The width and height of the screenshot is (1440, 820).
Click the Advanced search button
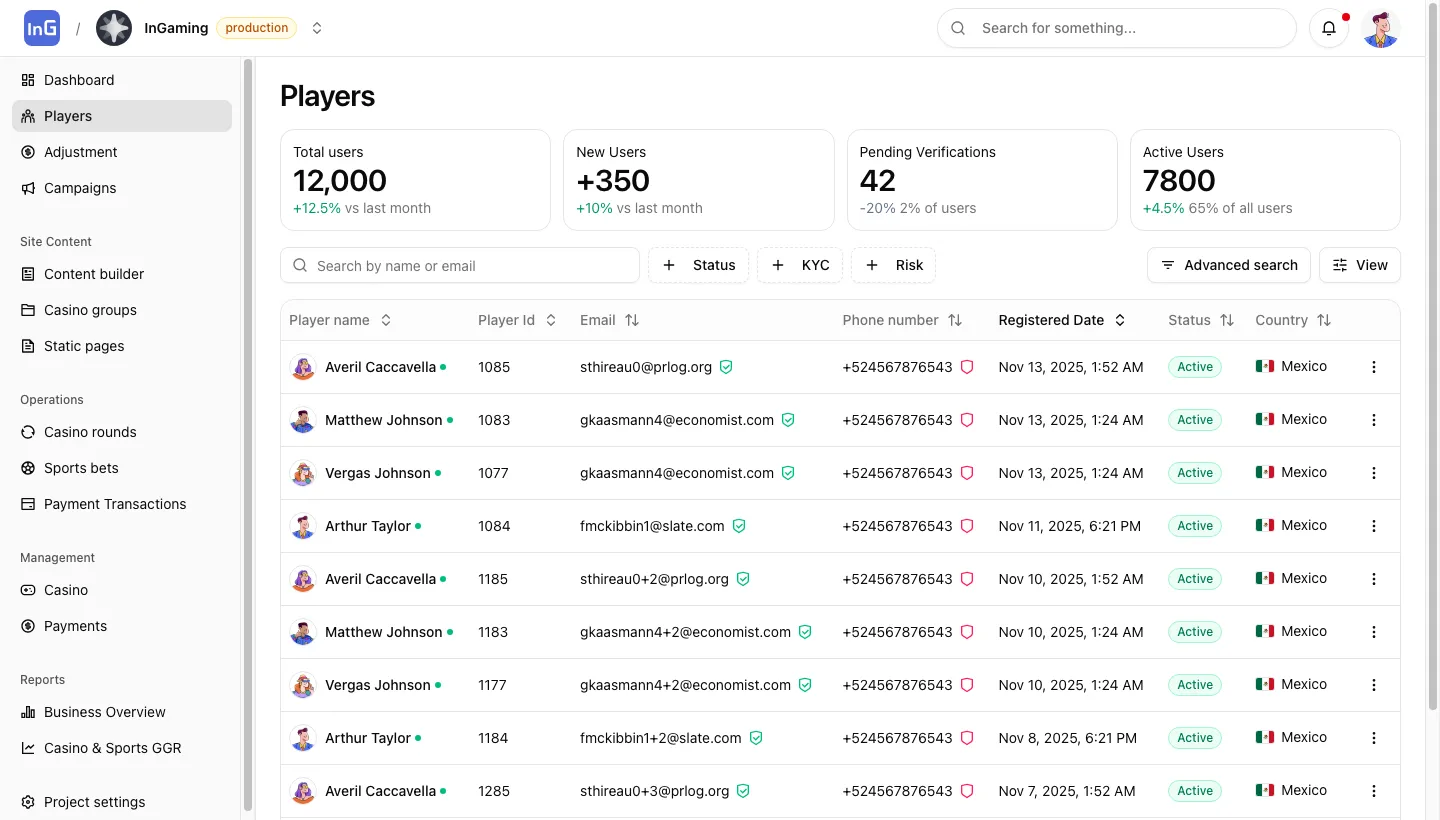1228,265
